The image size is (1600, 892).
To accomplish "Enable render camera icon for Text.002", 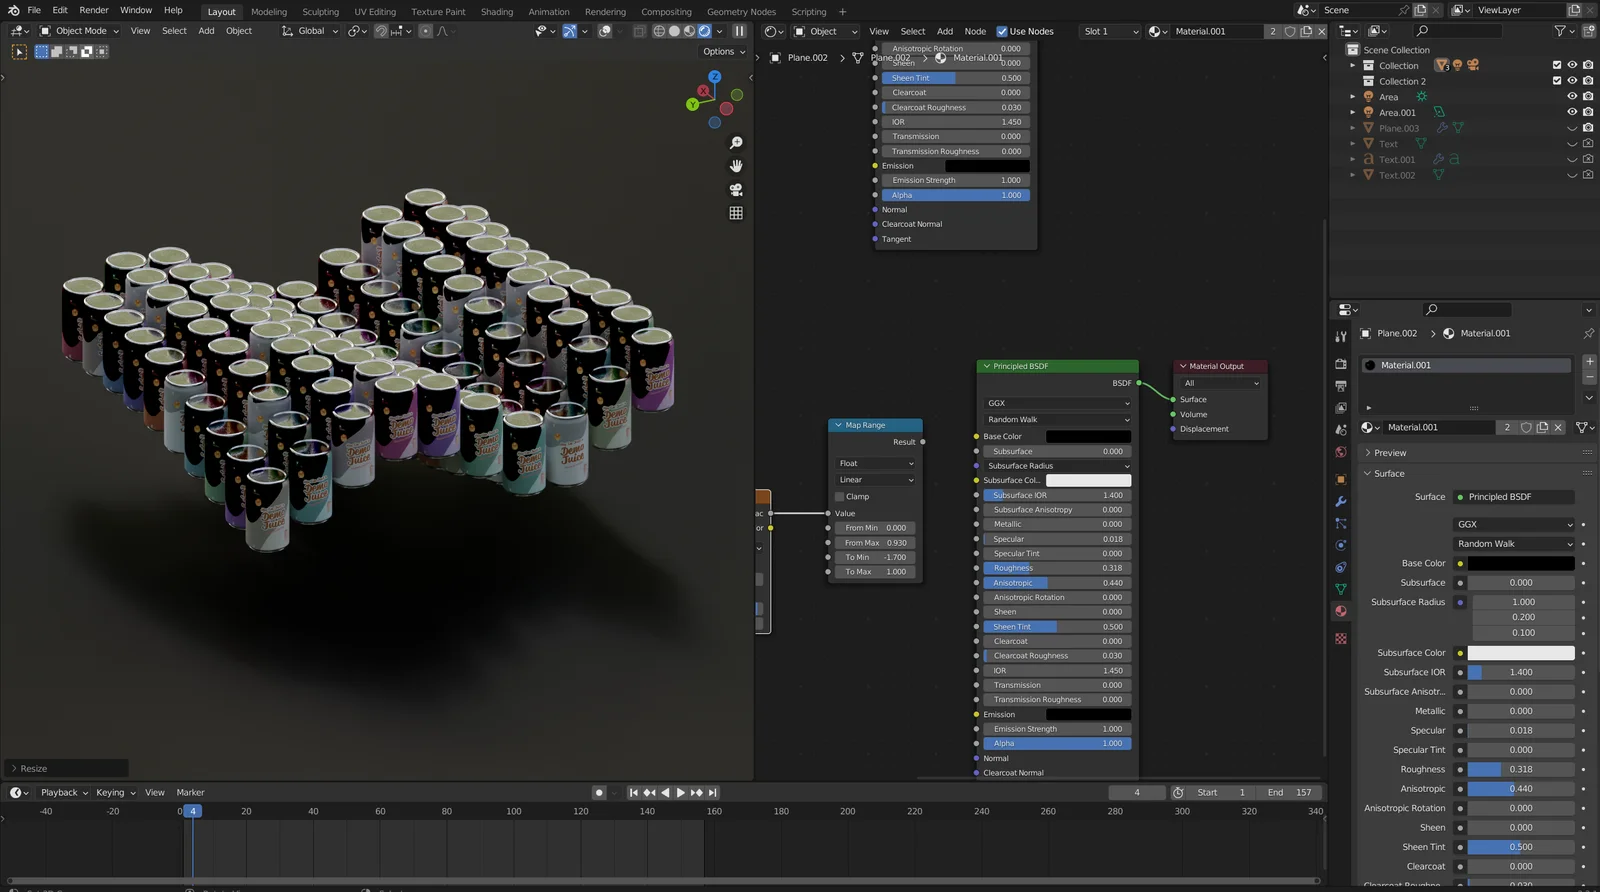I will point(1588,175).
